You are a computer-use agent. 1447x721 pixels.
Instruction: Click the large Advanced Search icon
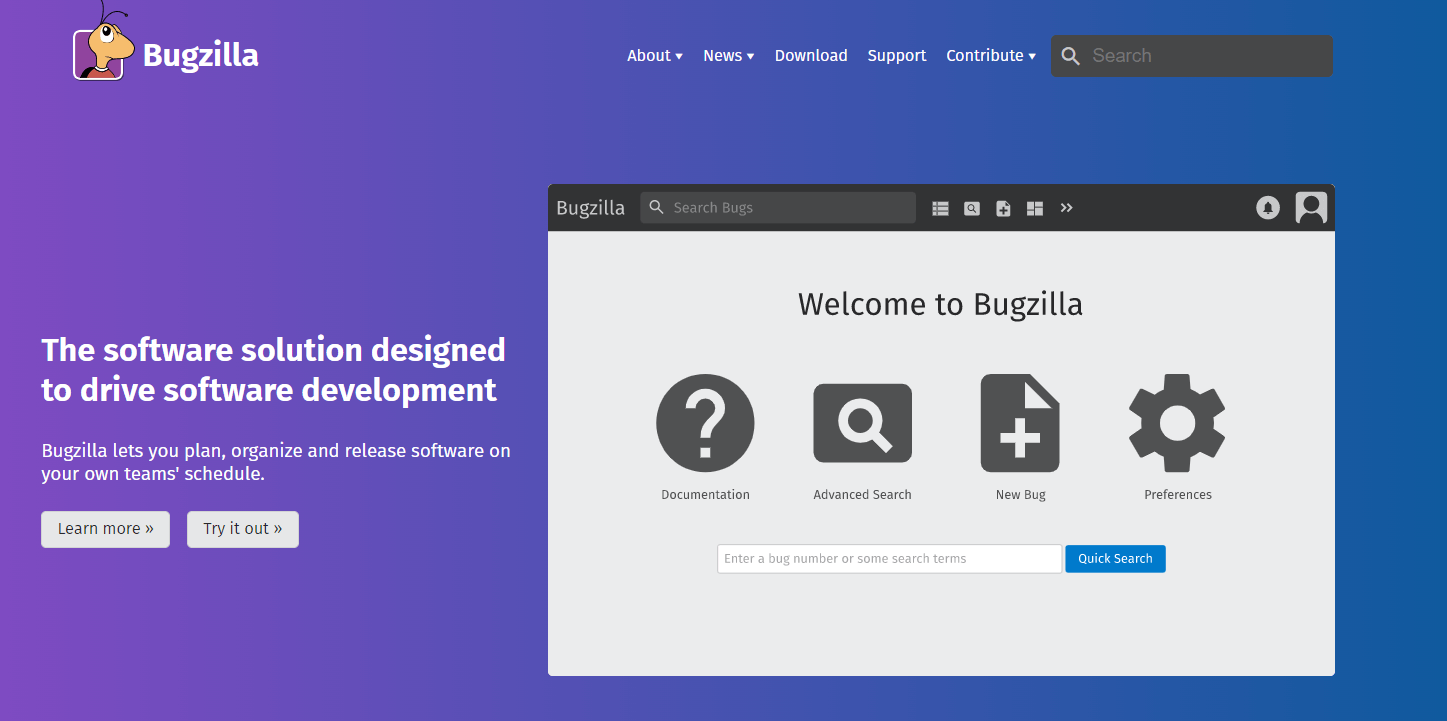point(863,423)
